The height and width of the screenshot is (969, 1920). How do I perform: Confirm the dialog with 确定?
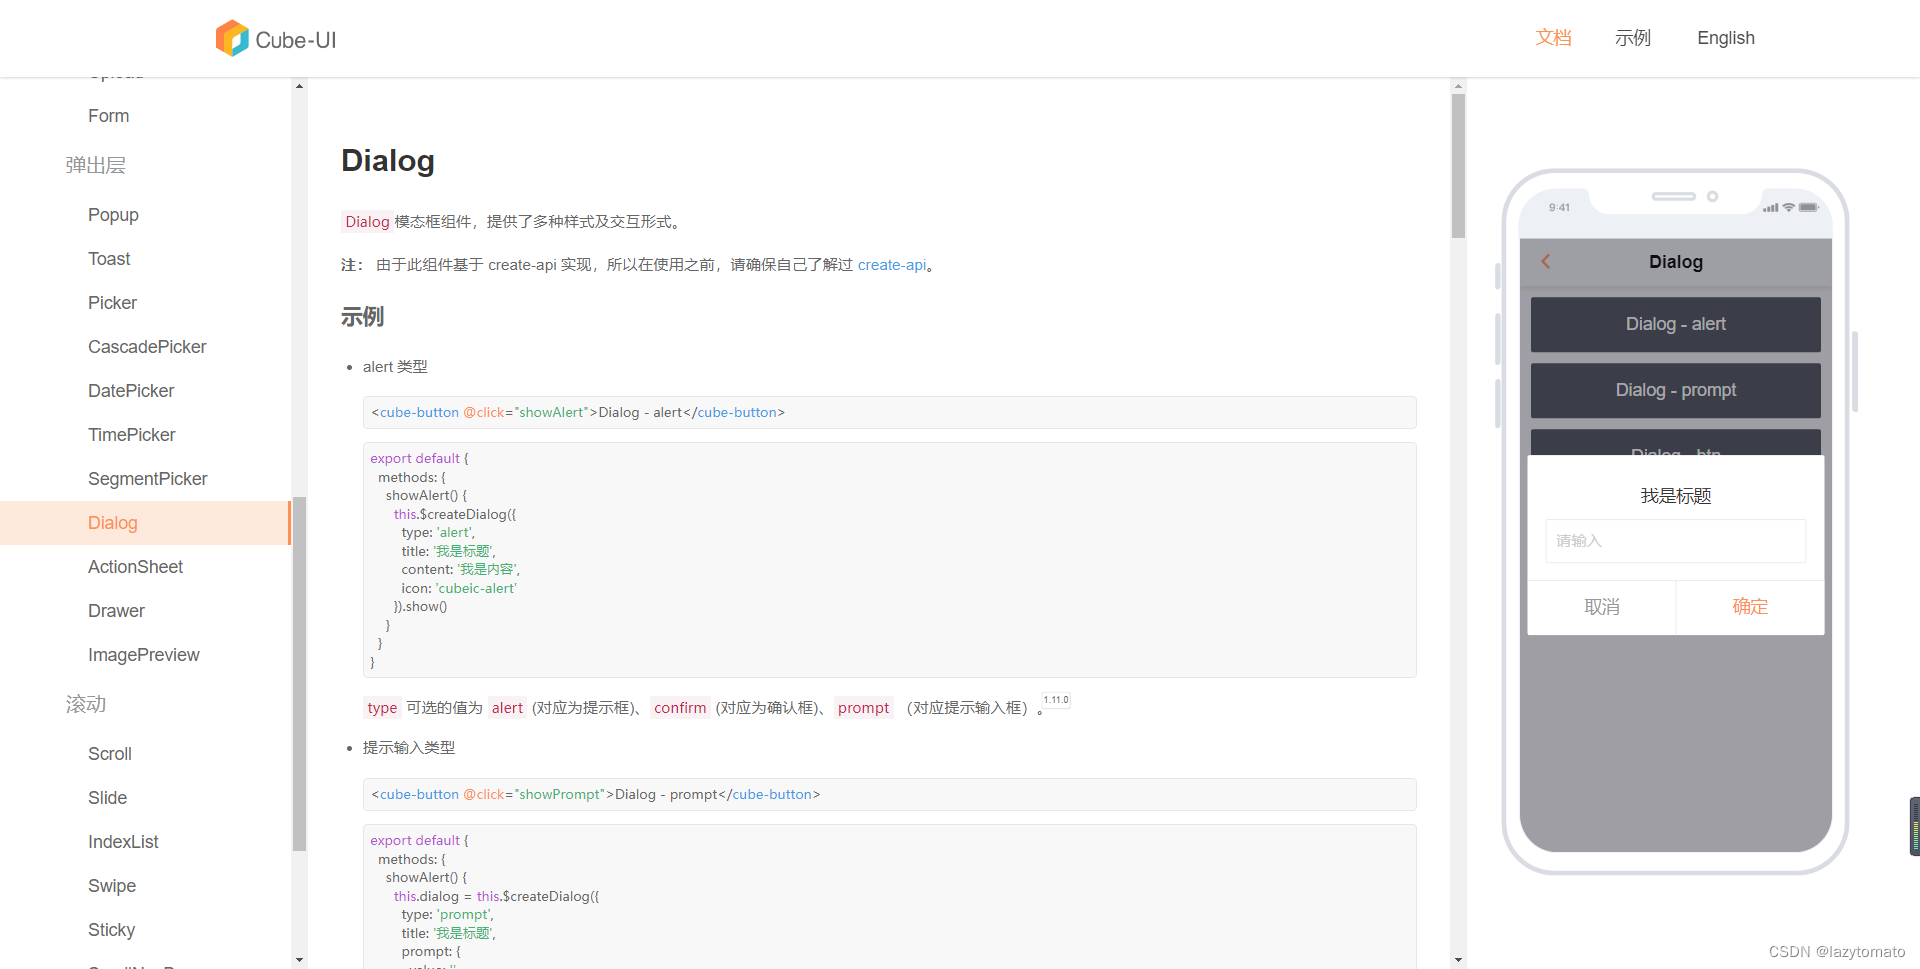[1750, 607]
